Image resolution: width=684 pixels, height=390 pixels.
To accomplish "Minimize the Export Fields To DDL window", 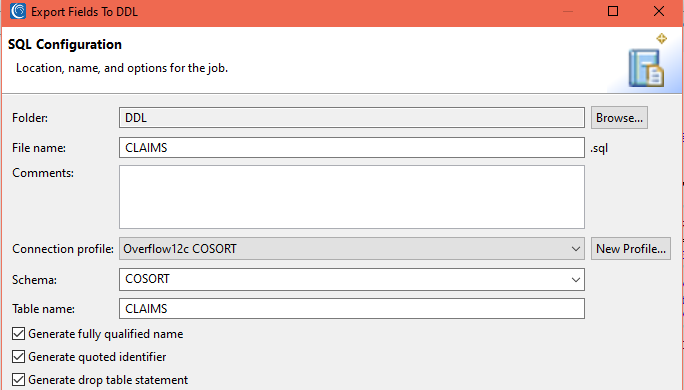I will tap(568, 11).
